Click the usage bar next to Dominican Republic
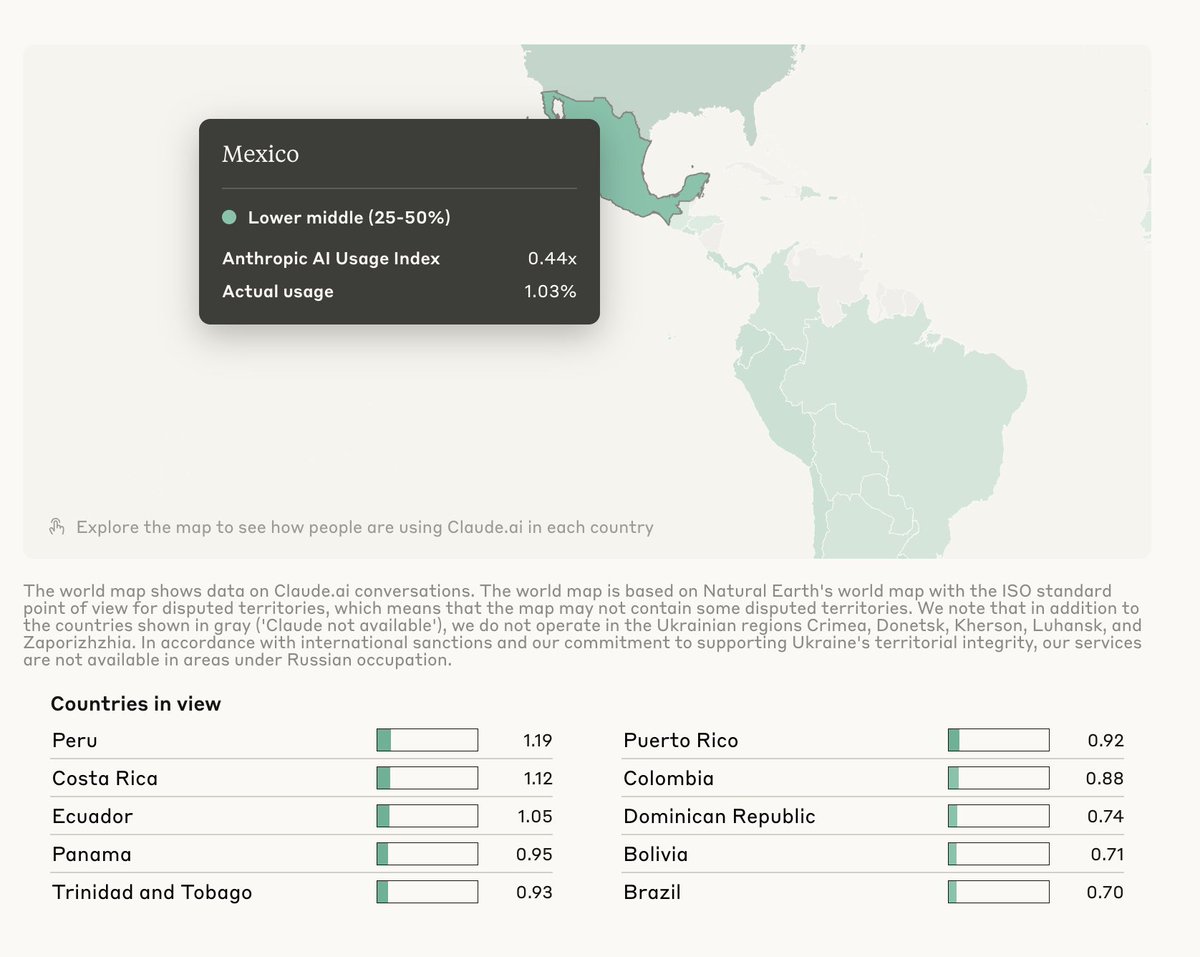 (998, 816)
